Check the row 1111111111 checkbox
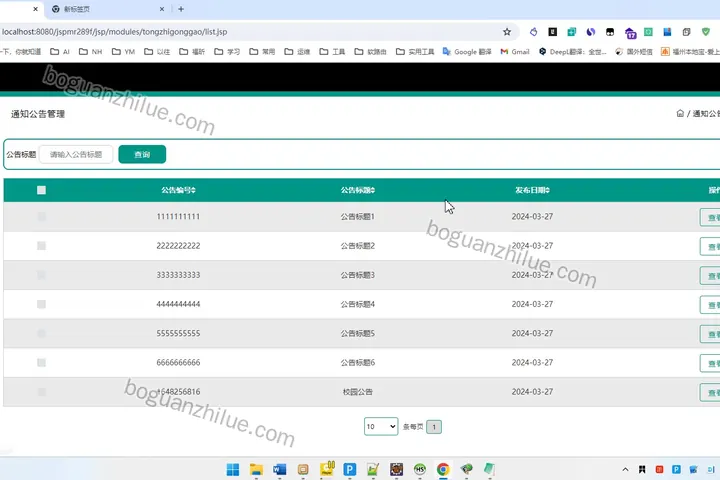This screenshot has width=720, height=480. 41,216
